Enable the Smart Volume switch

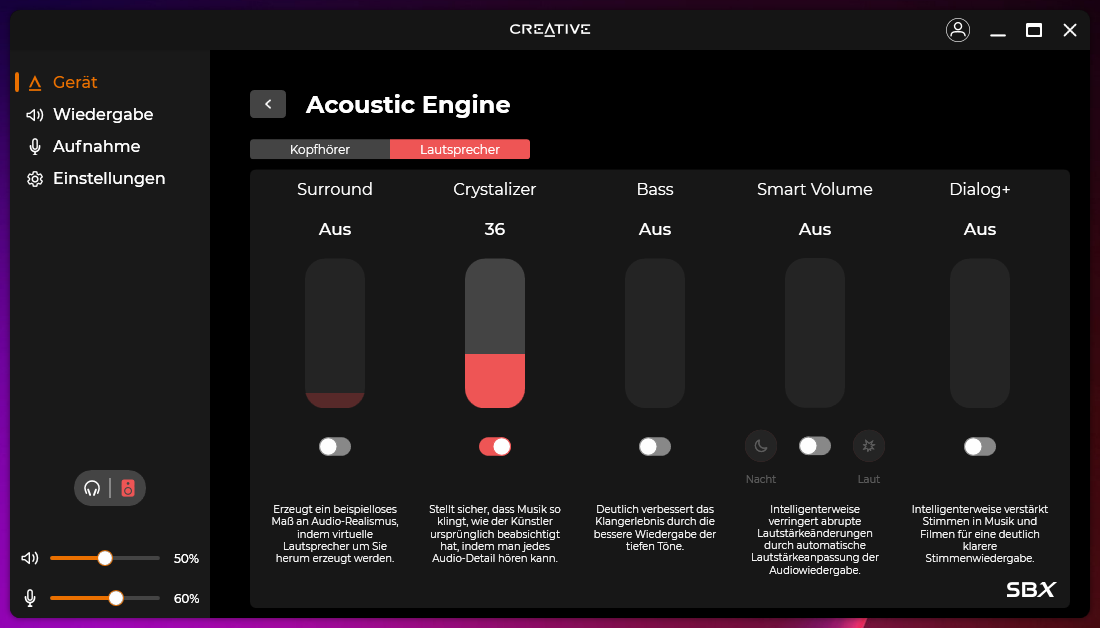tap(815, 446)
